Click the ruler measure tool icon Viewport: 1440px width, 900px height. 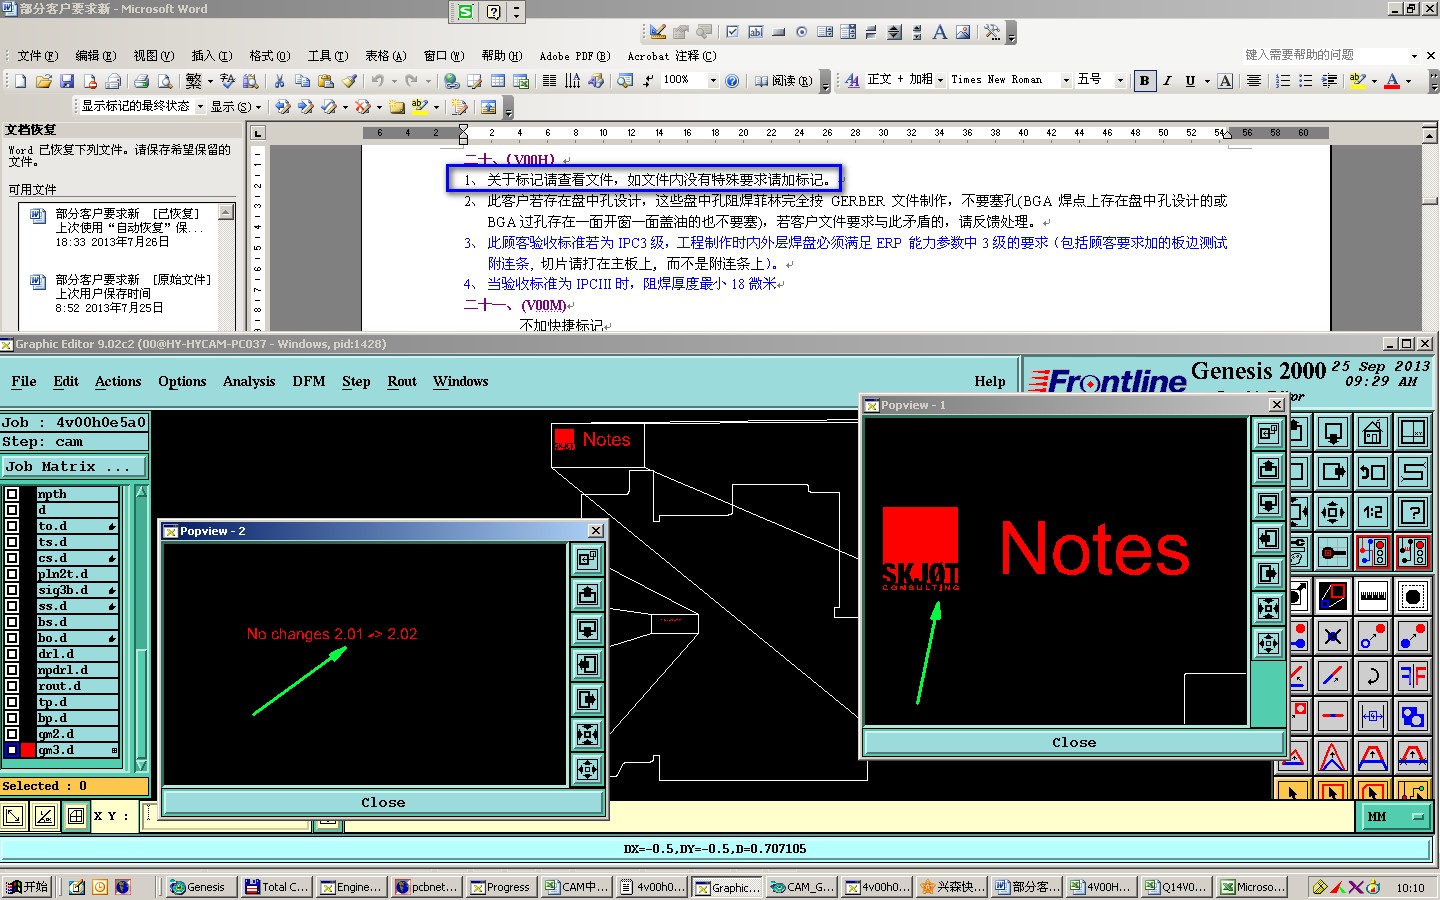click(1372, 596)
